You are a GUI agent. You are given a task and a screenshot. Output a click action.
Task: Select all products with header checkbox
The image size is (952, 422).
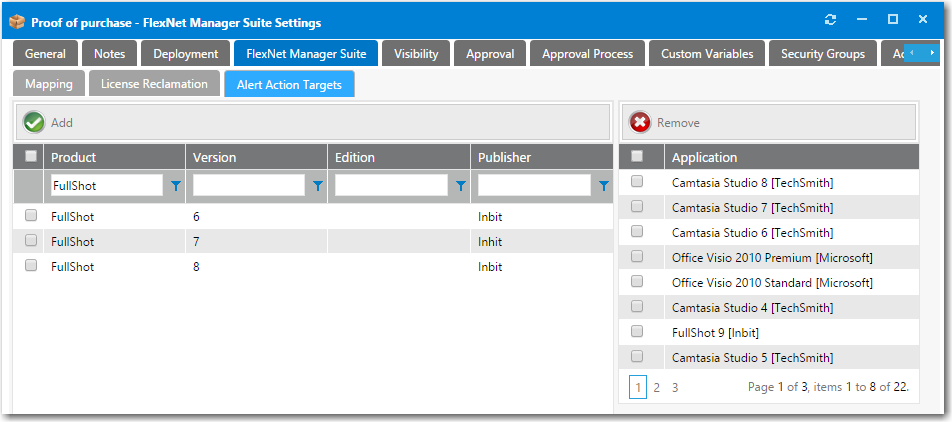(x=31, y=156)
